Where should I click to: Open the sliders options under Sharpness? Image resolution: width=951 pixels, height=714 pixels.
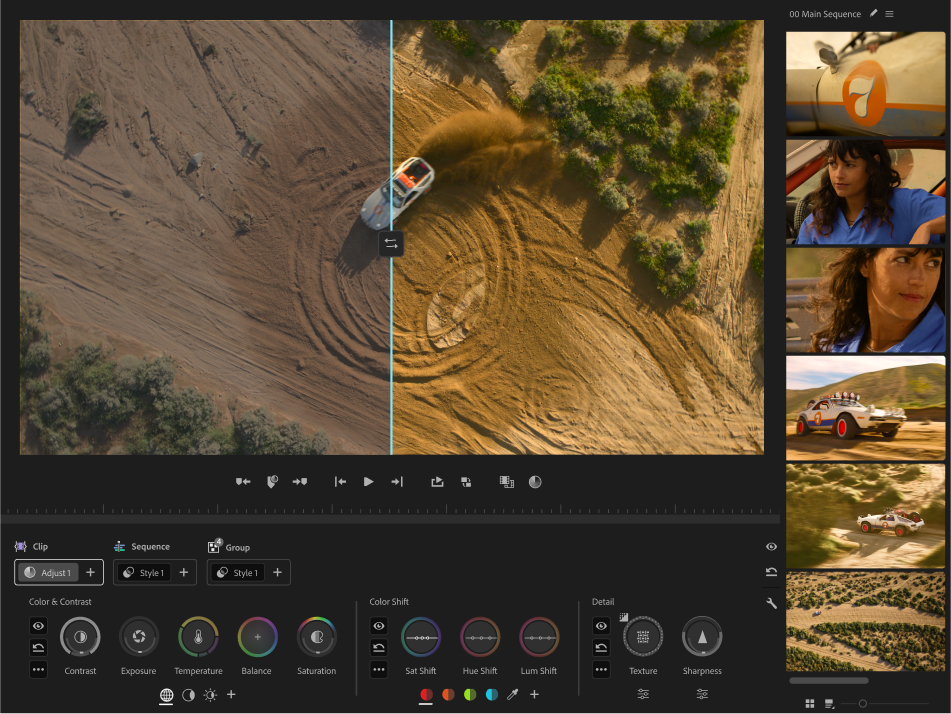(x=702, y=694)
